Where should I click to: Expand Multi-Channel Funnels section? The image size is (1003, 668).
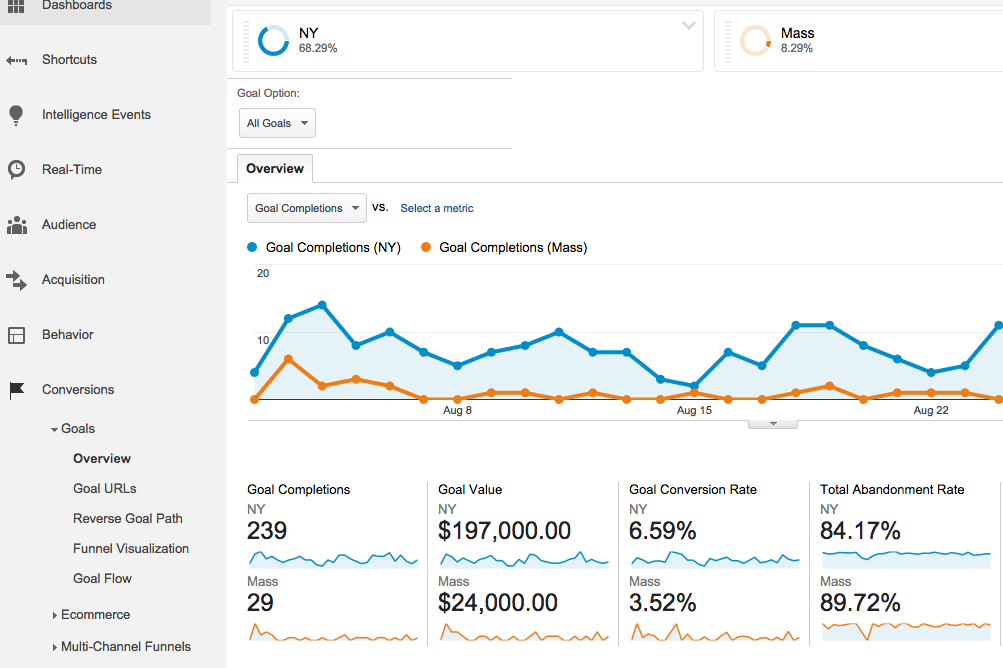click(54, 647)
